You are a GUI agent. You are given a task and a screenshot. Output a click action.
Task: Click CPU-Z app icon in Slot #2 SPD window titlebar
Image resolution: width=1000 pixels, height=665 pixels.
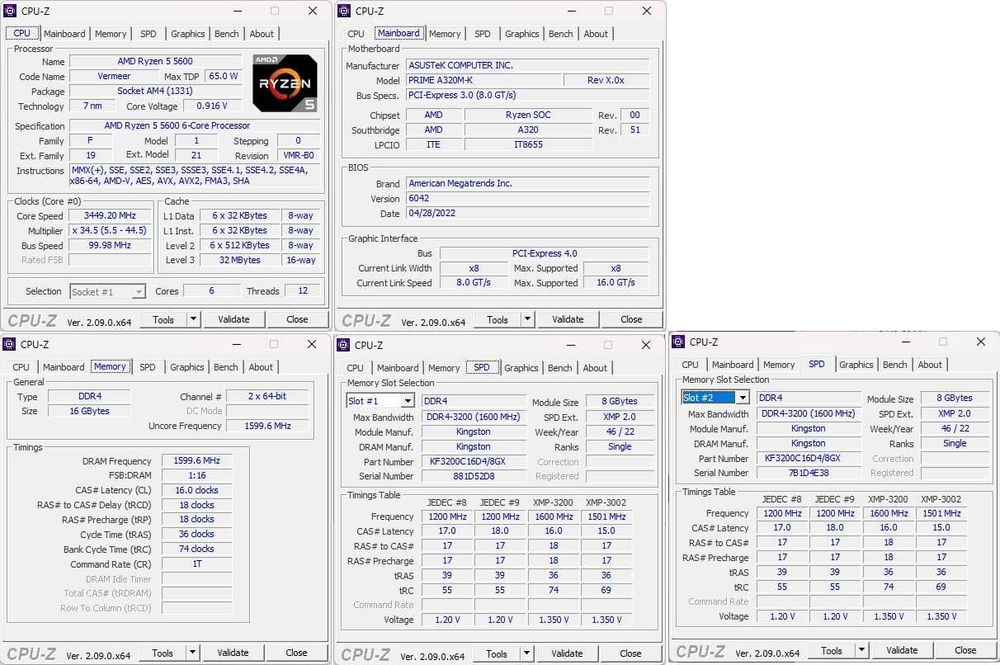tap(679, 342)
